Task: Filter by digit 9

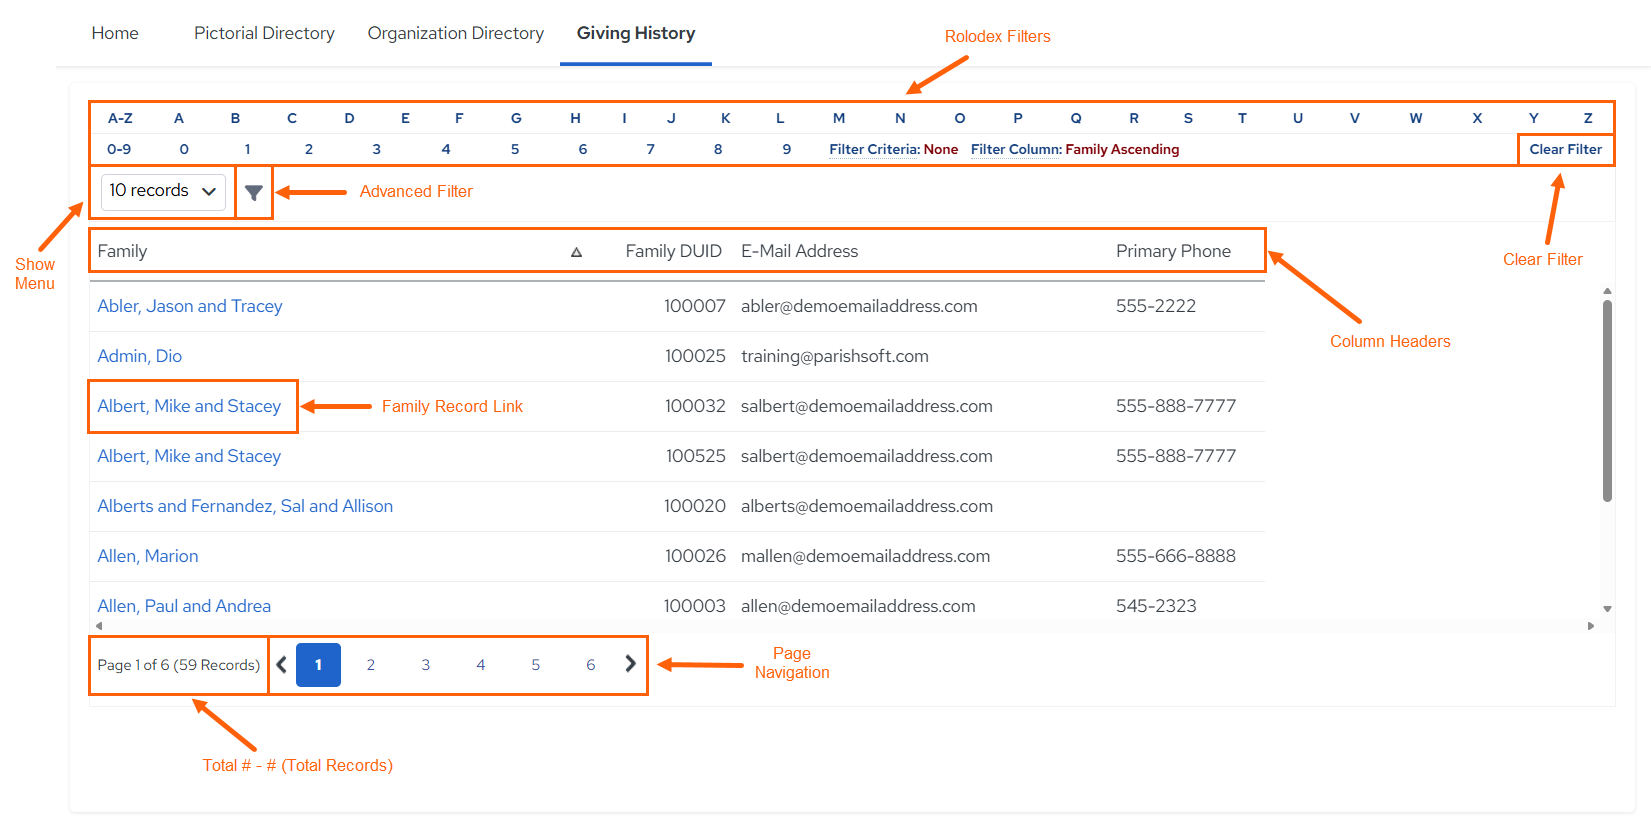Action: tap(787, 149)
